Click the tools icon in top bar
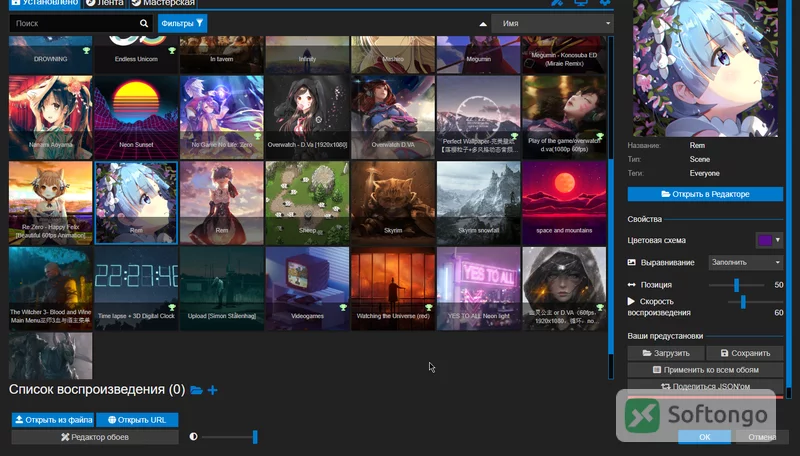 (x=557, y=3)
